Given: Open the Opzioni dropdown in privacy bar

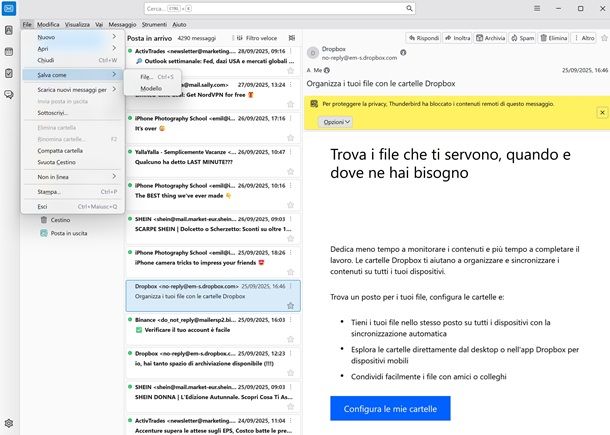Looking at the screenshot, I should tap(336, 122).
